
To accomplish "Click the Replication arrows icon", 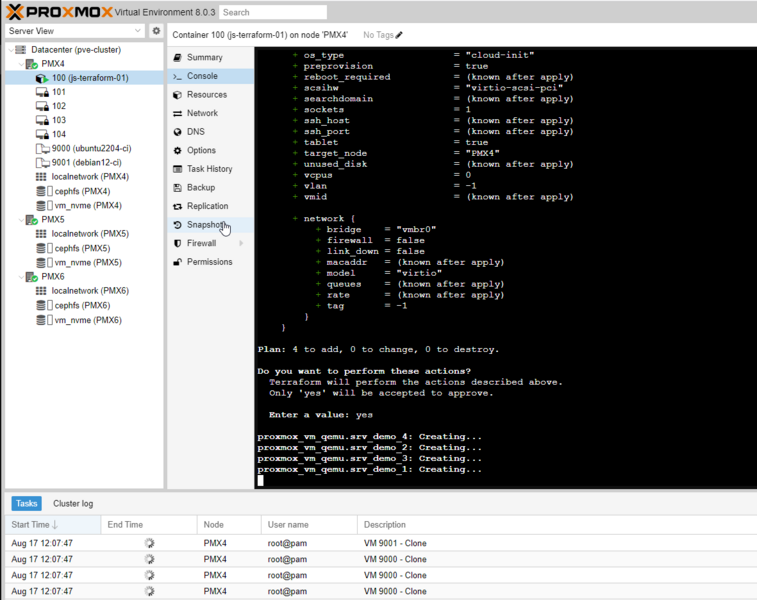I will click(178, 206).
